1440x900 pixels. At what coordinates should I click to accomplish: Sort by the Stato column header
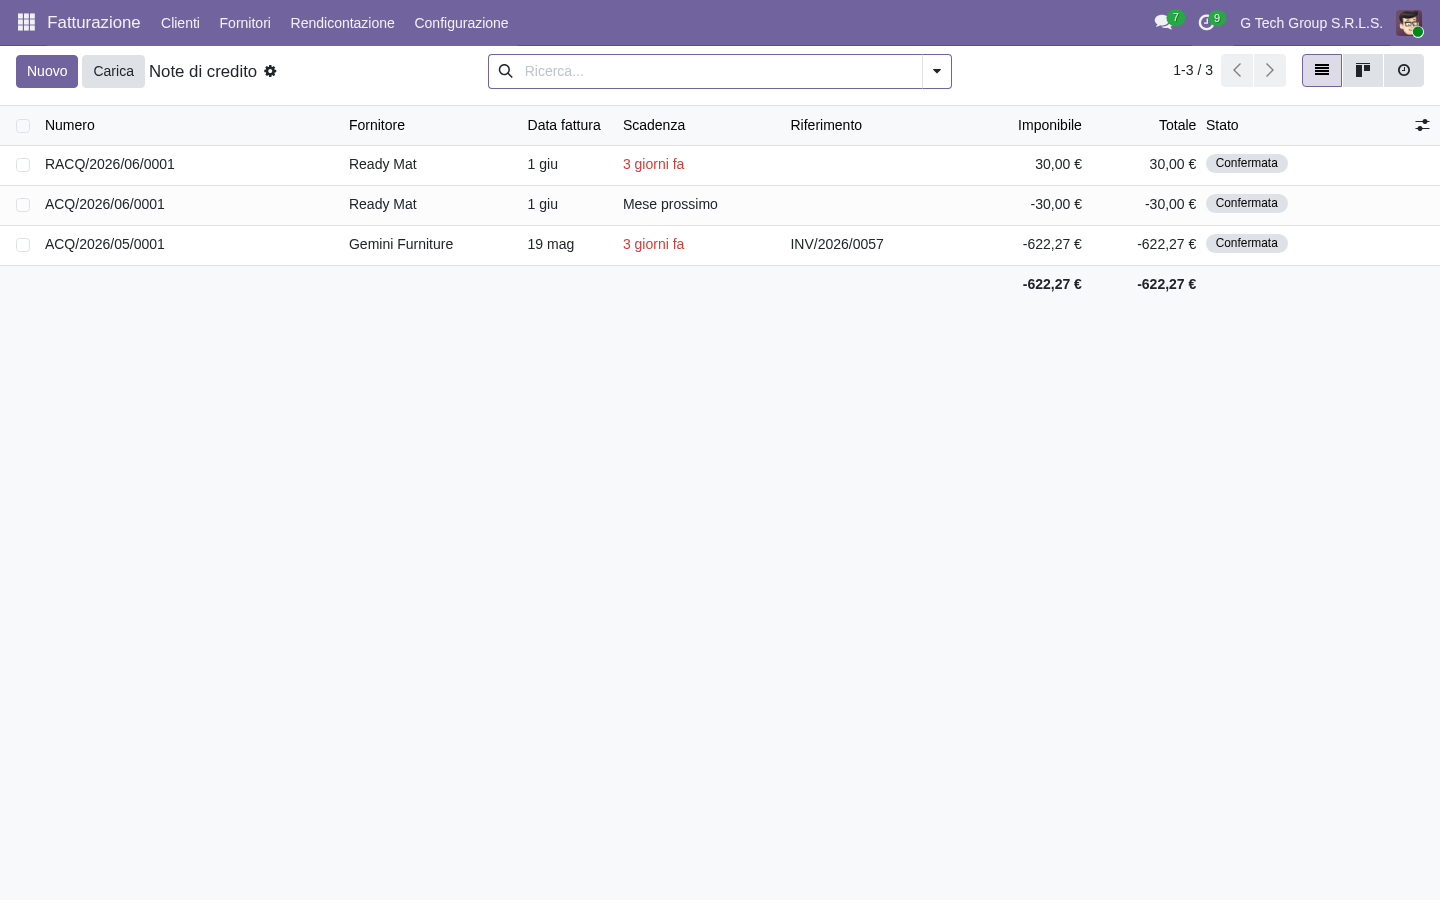click(1222, 125)
